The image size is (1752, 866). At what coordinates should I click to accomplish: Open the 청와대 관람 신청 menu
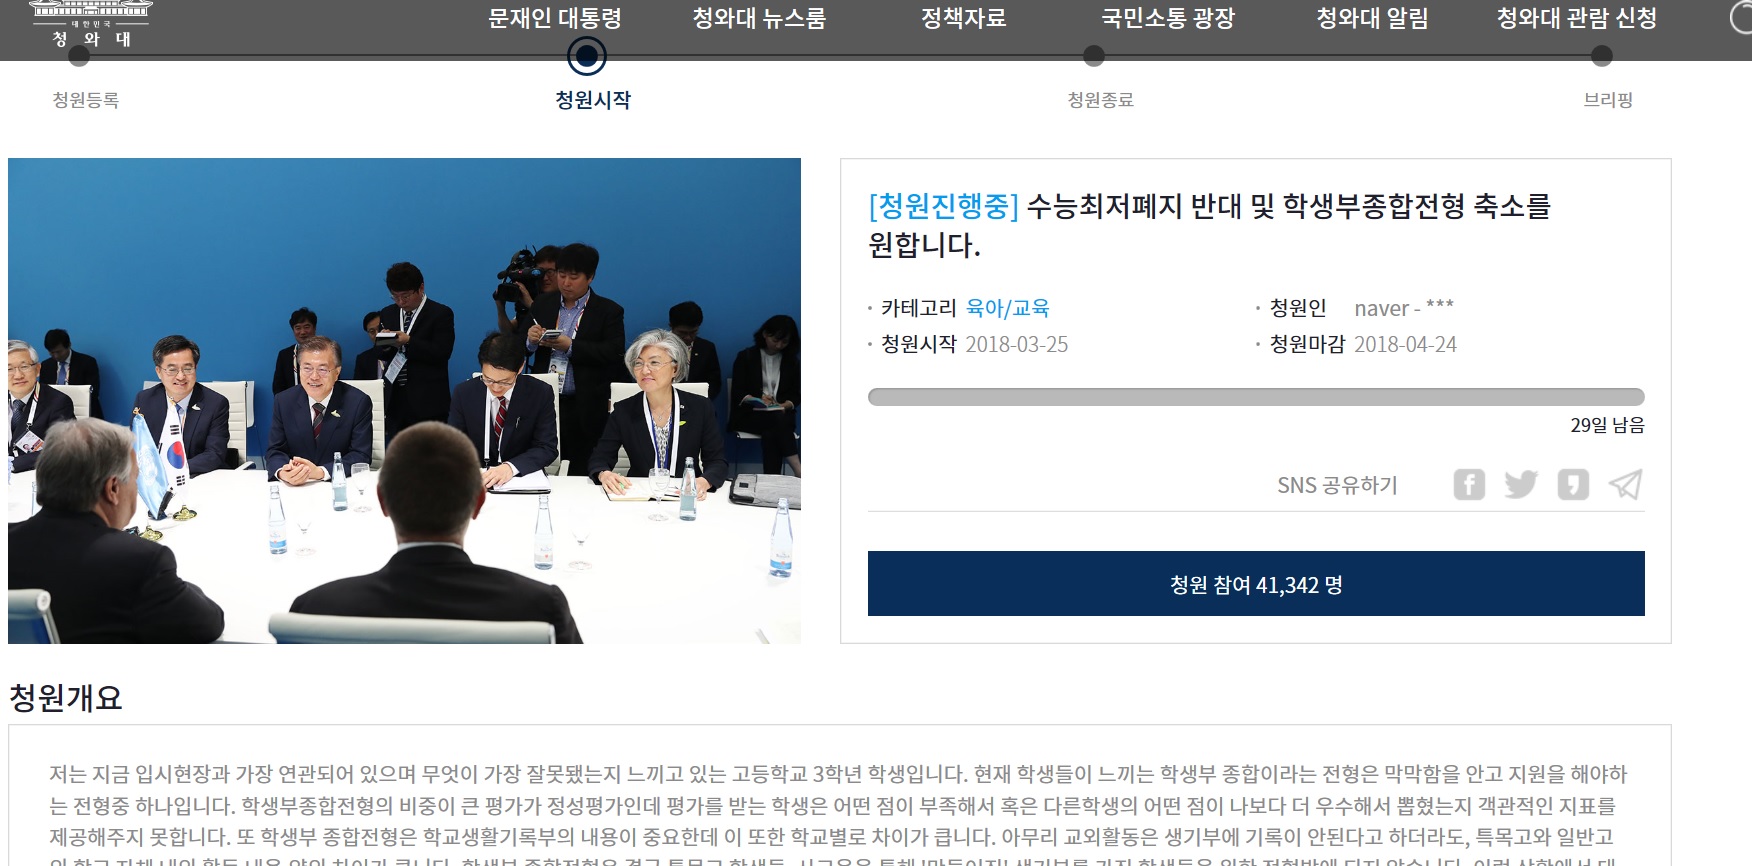tap(1577, 18)
